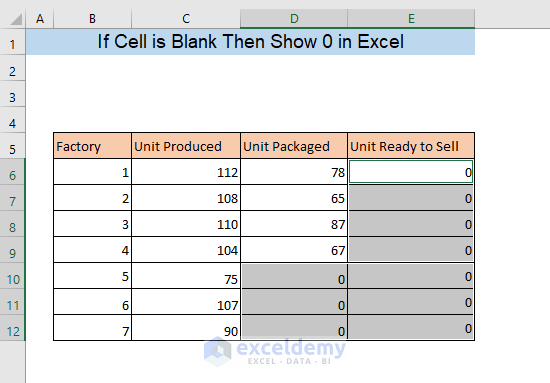
Task: Click Unit Ready to Sell cell in row 9
Action: [x=411, y=250]
